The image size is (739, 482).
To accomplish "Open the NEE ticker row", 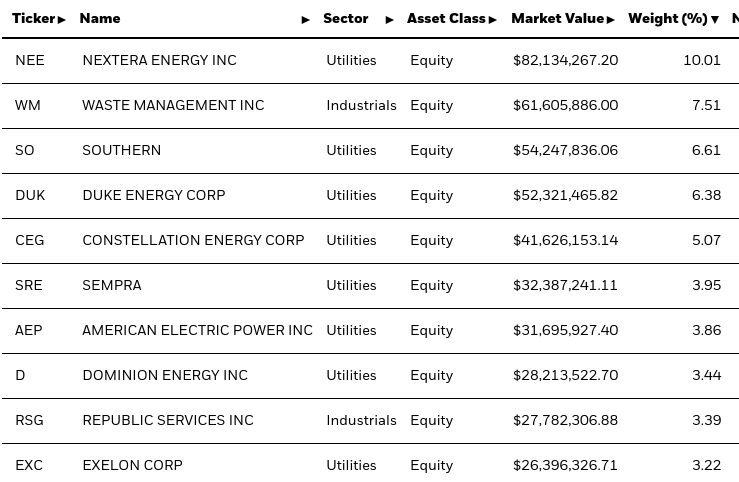I will pyautogui.click(x=28, y=60).
